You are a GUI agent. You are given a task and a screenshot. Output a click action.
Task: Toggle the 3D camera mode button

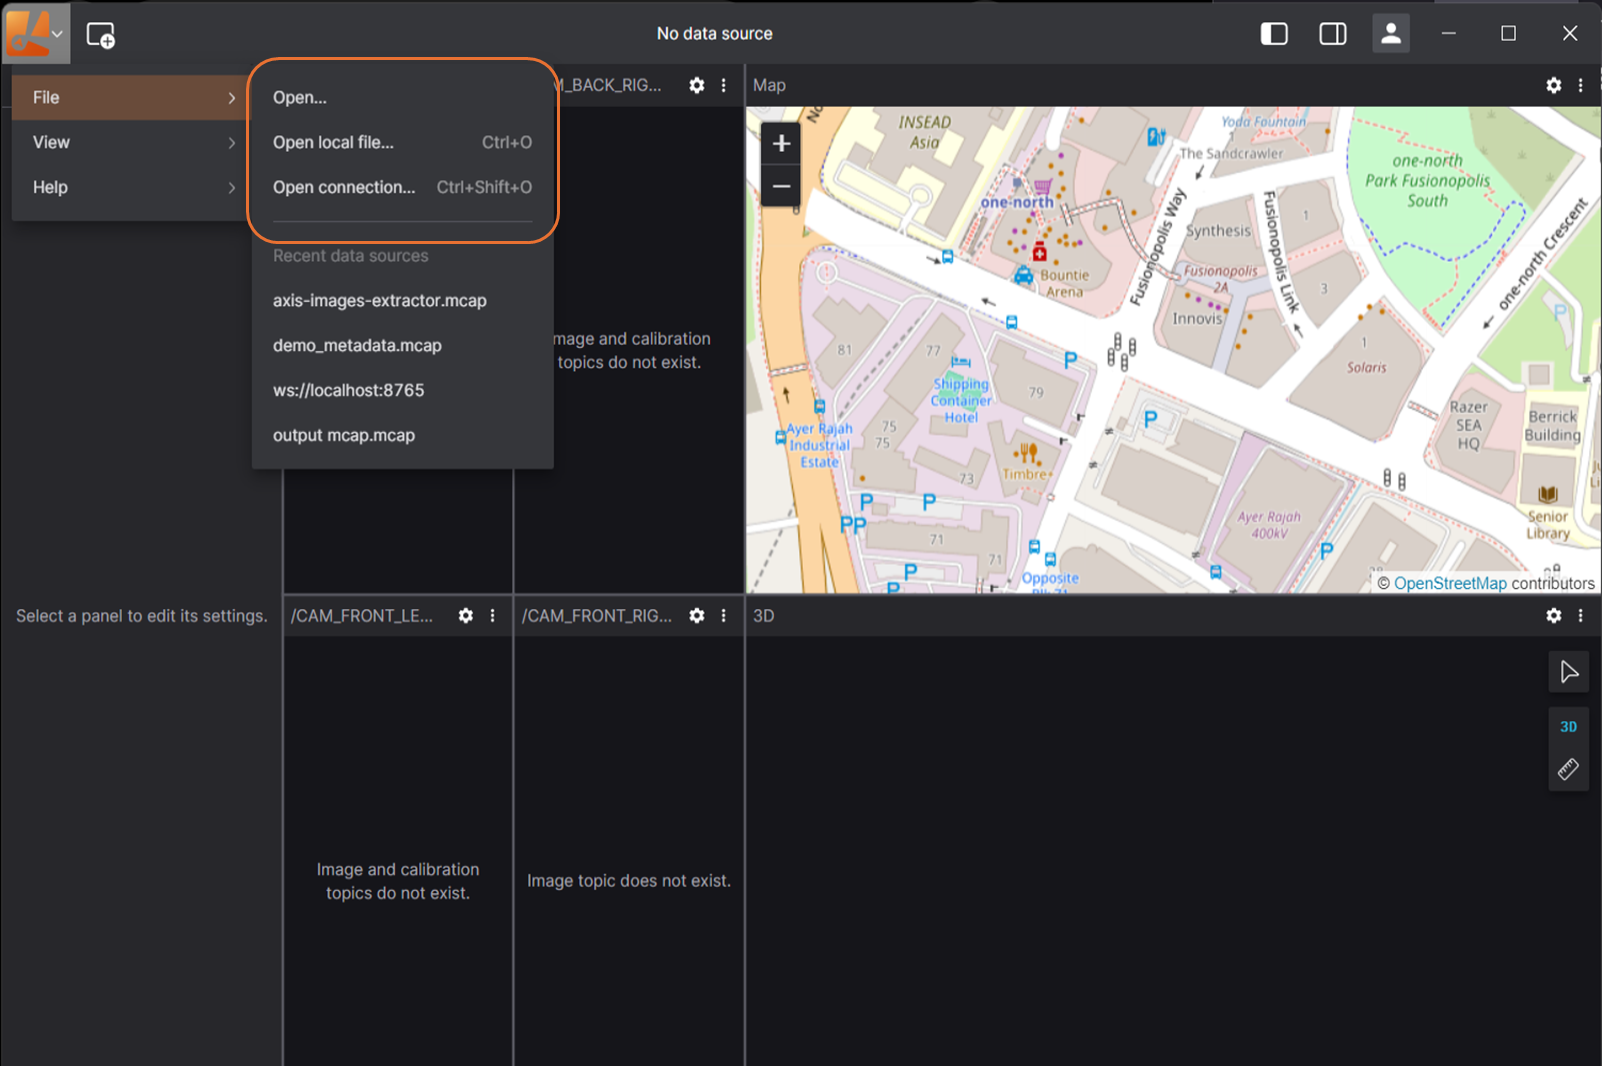[x=1568, y=727]
